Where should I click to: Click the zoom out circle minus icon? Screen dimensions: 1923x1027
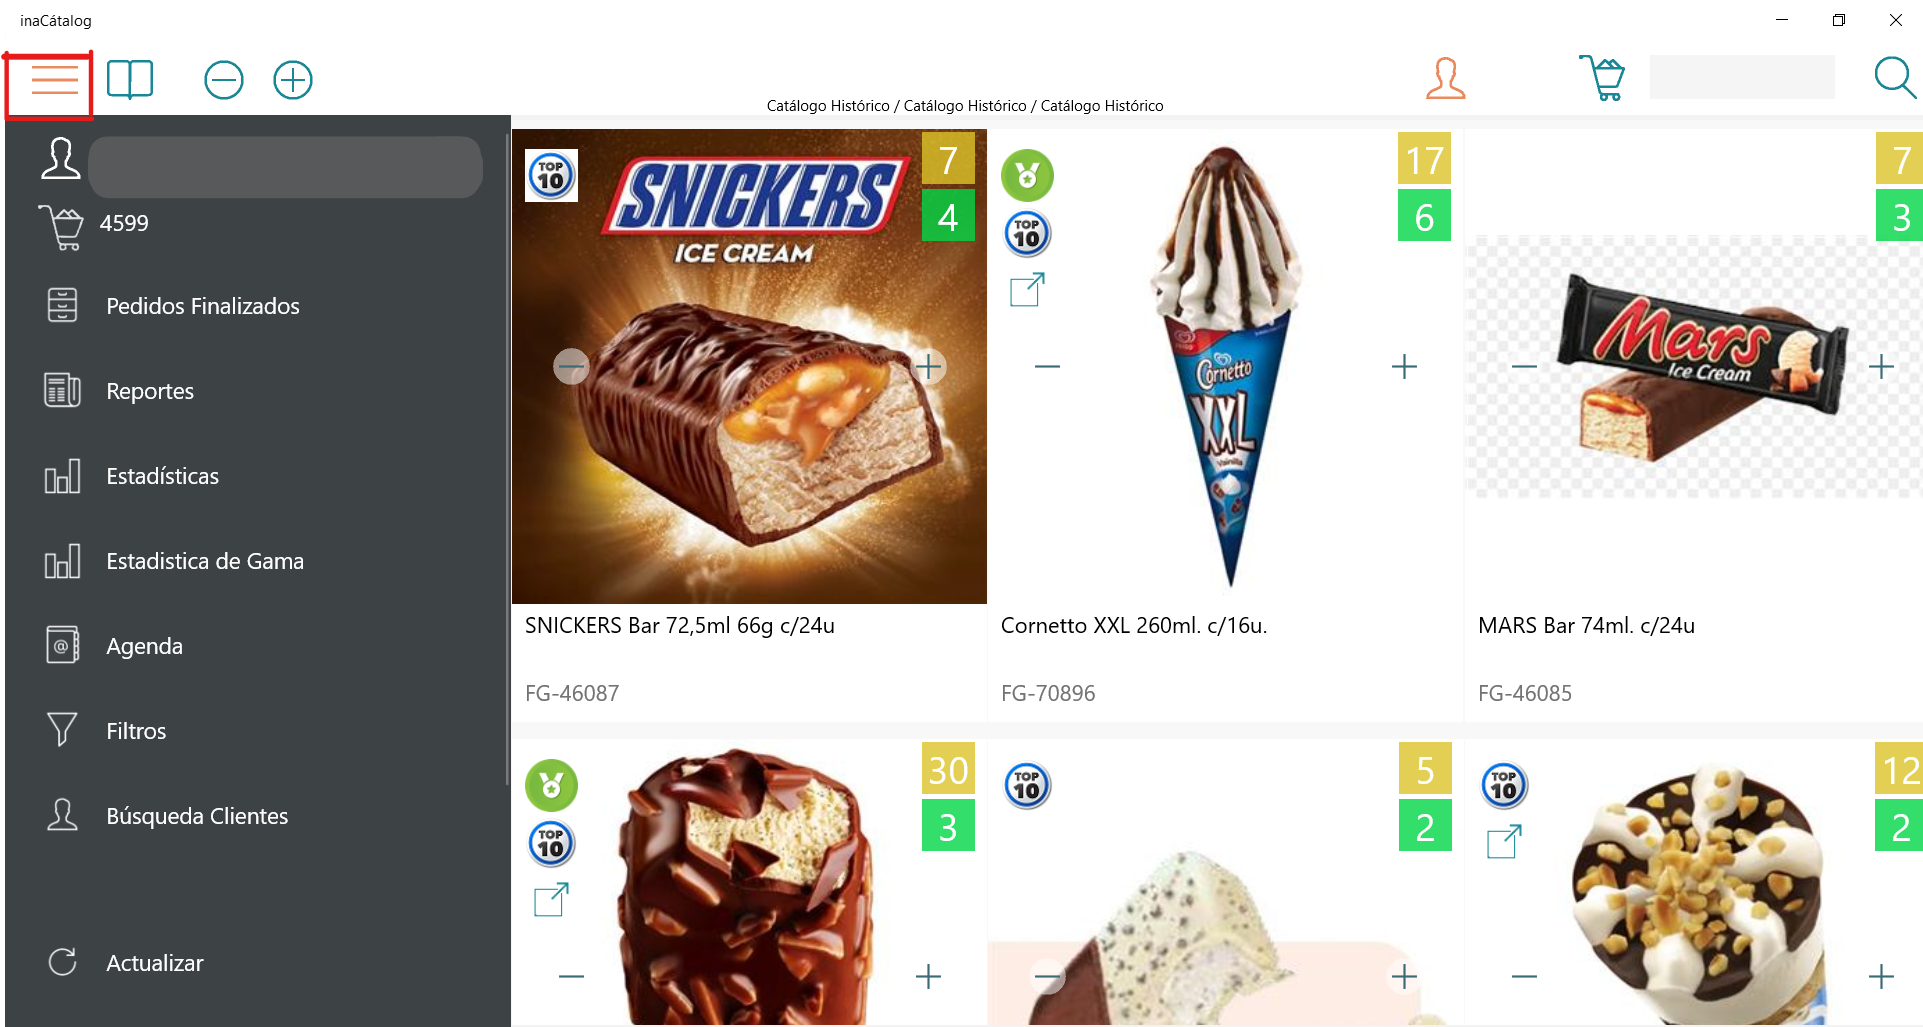click(x=224, y=80)
